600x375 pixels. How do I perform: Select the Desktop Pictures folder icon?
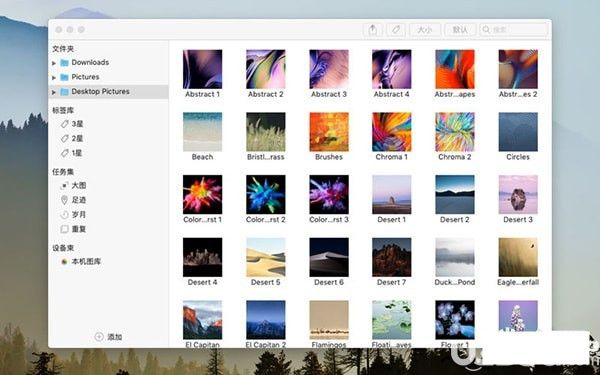coord(64,91)
